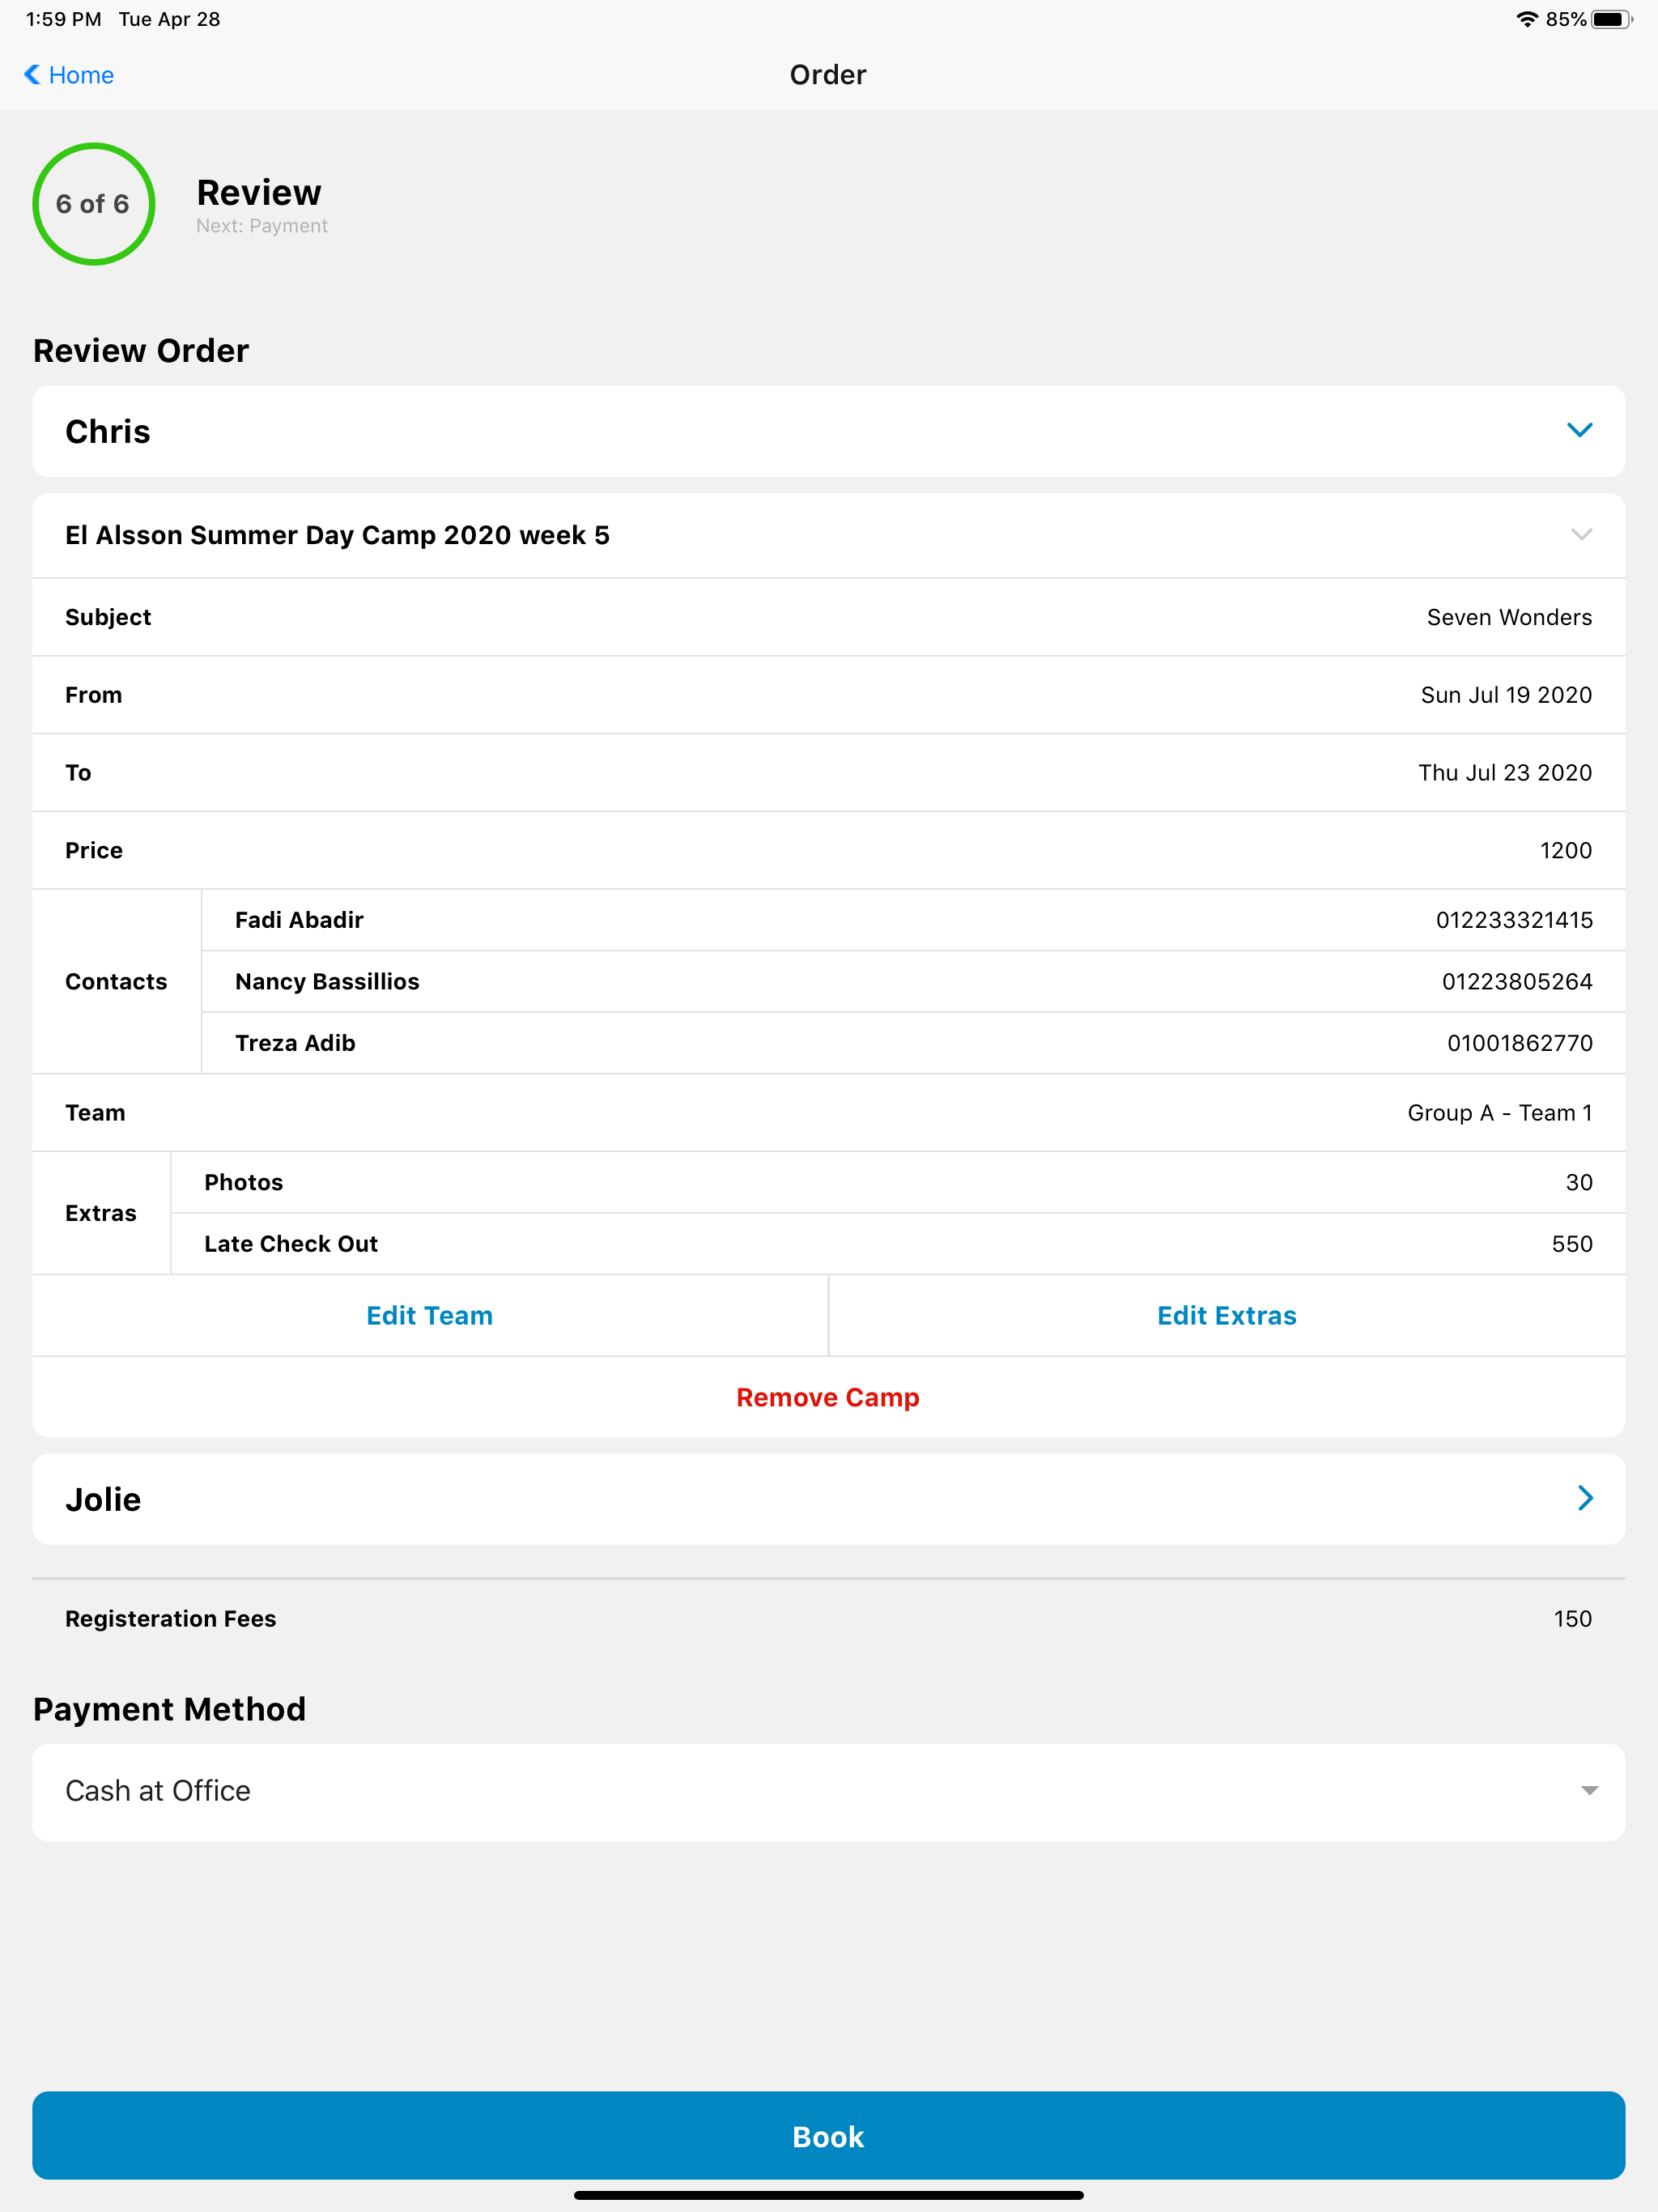Remove Camp from the order
This screenshot has height=2212, width=1658.
(x=828, y=1397)
